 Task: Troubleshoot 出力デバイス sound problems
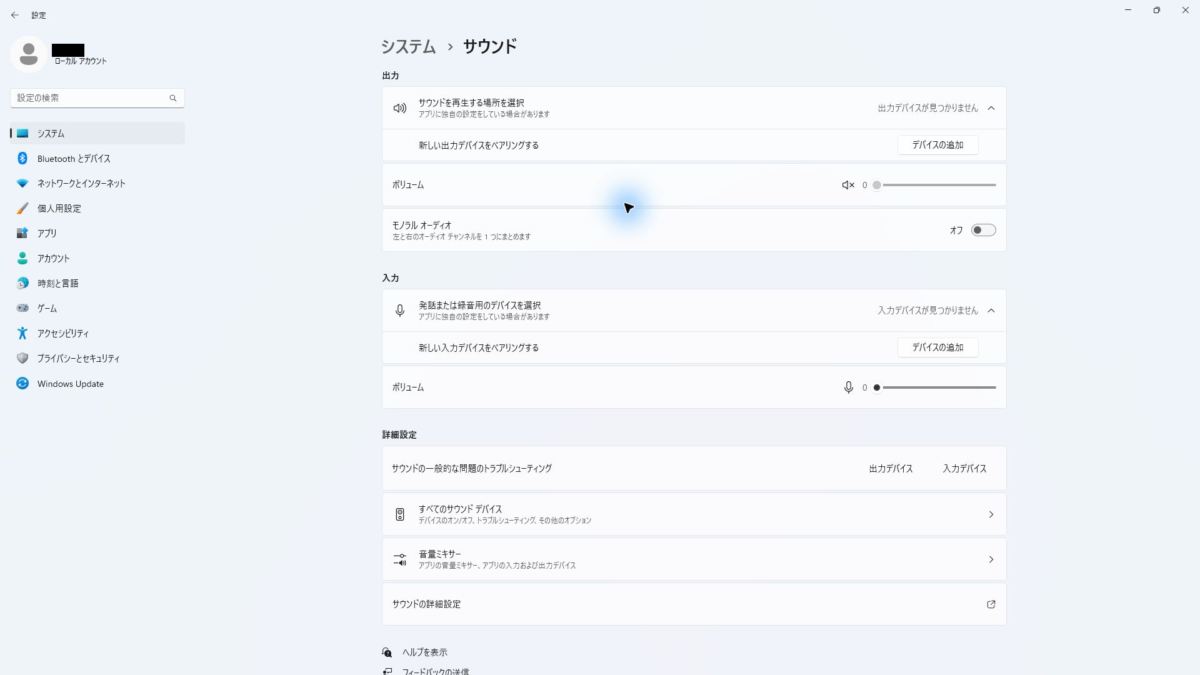(891, 468)
